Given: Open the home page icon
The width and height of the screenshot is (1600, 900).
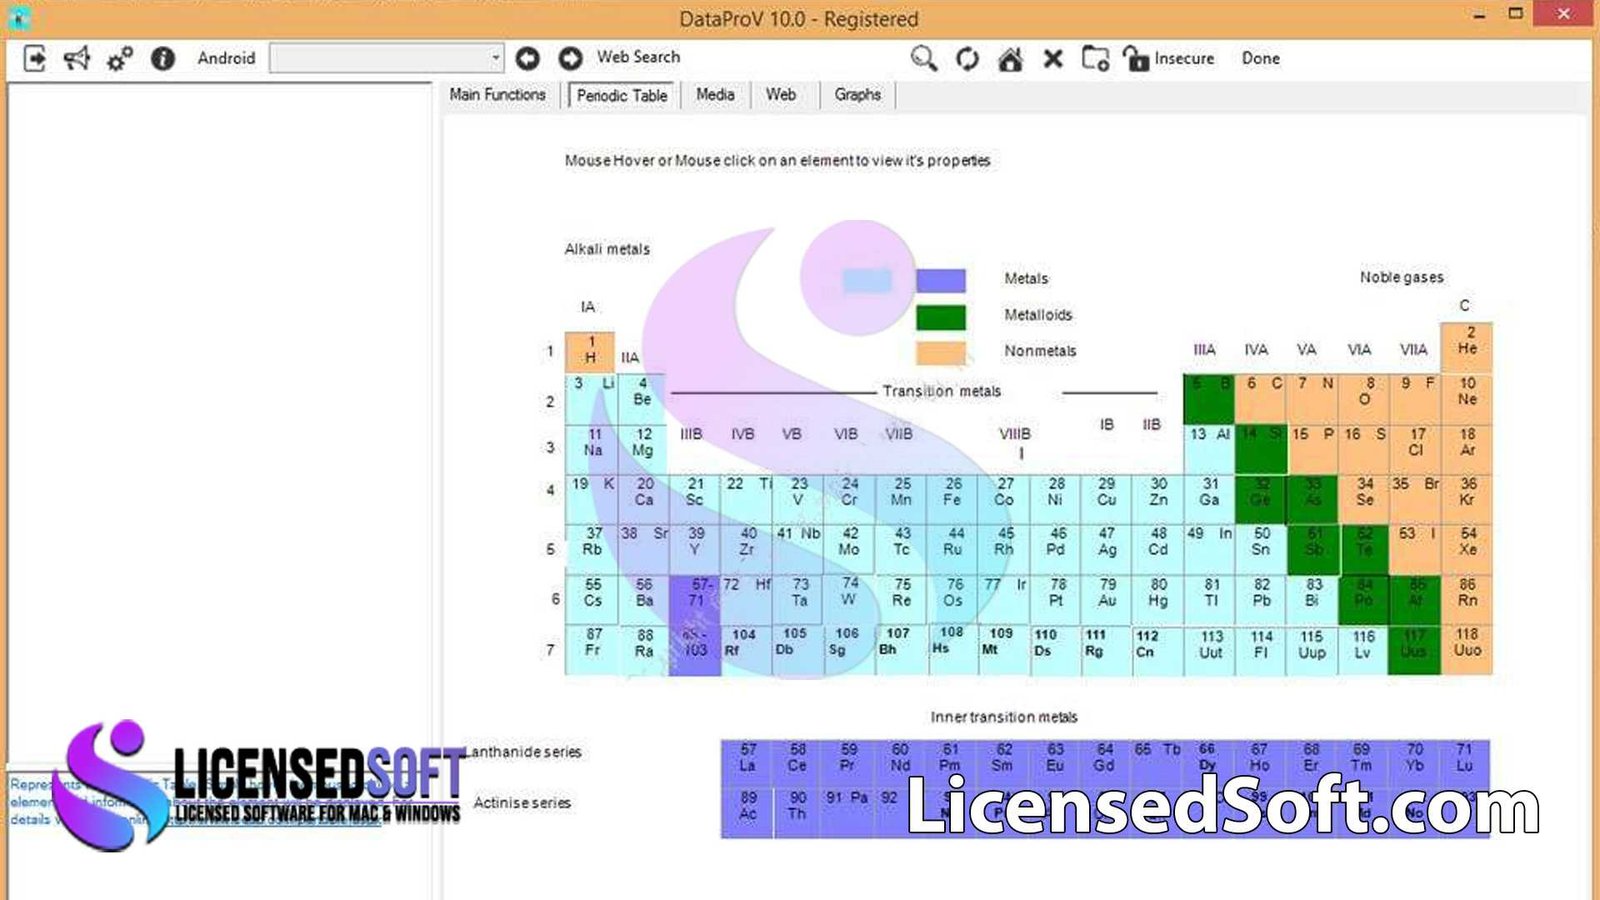Looking at the screenshot, I should point(1010,59).
